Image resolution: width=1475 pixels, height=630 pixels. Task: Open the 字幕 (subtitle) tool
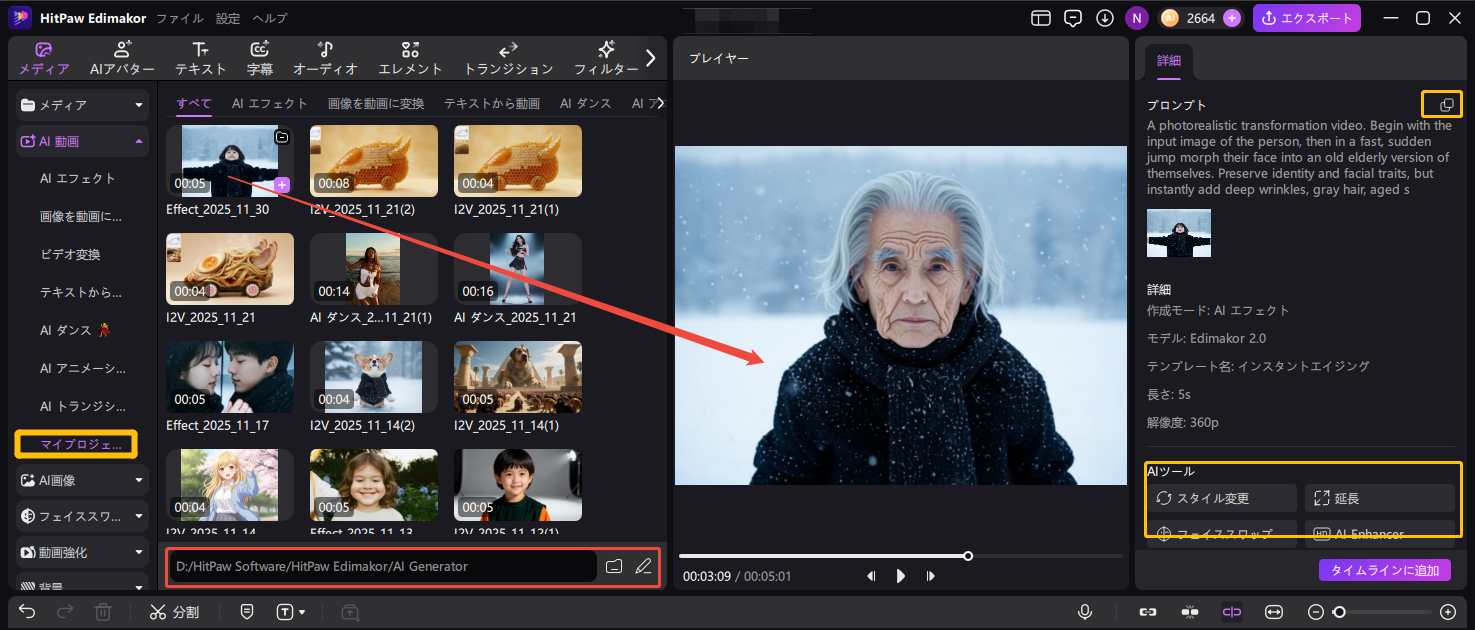point(259,57)
